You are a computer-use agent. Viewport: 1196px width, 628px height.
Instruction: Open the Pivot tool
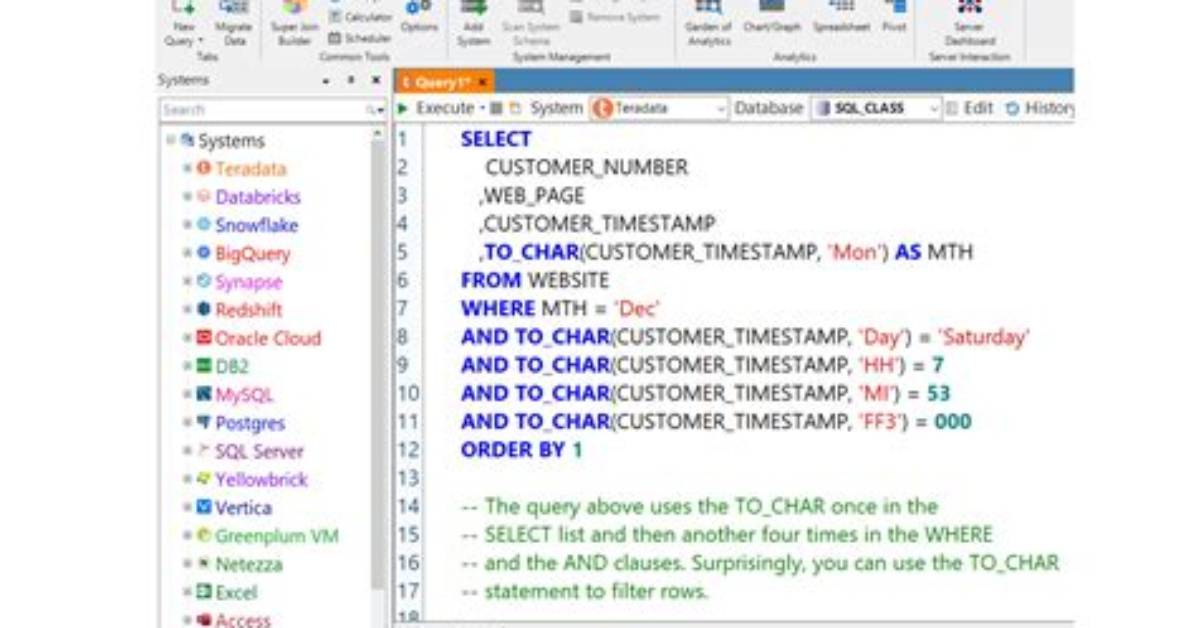894,17
